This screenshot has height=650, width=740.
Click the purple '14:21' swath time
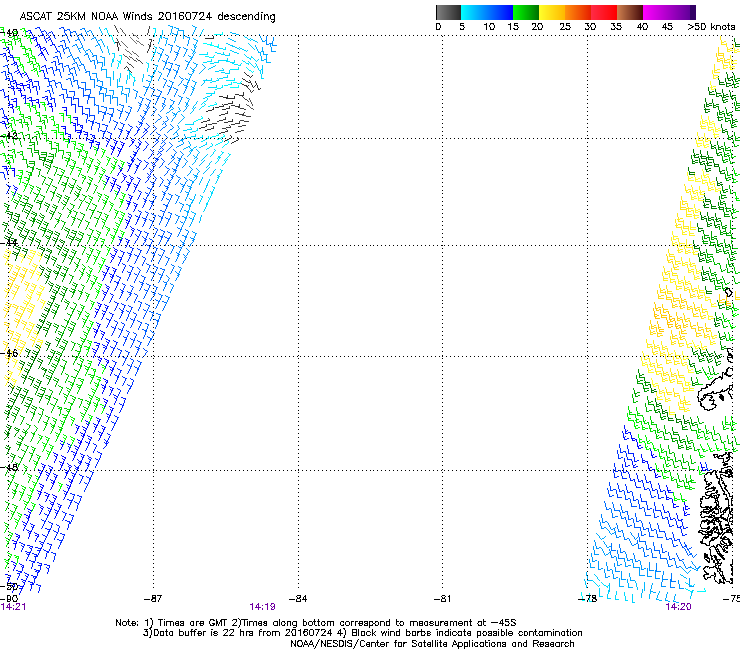pyautogui.click(x=13, y=607)
